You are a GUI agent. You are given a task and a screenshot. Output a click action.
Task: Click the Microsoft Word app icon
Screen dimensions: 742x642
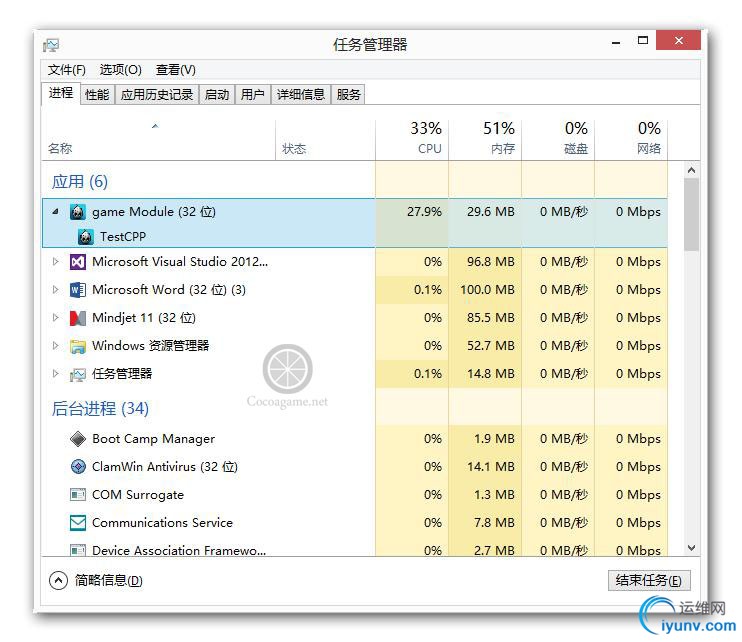[78, 290]
